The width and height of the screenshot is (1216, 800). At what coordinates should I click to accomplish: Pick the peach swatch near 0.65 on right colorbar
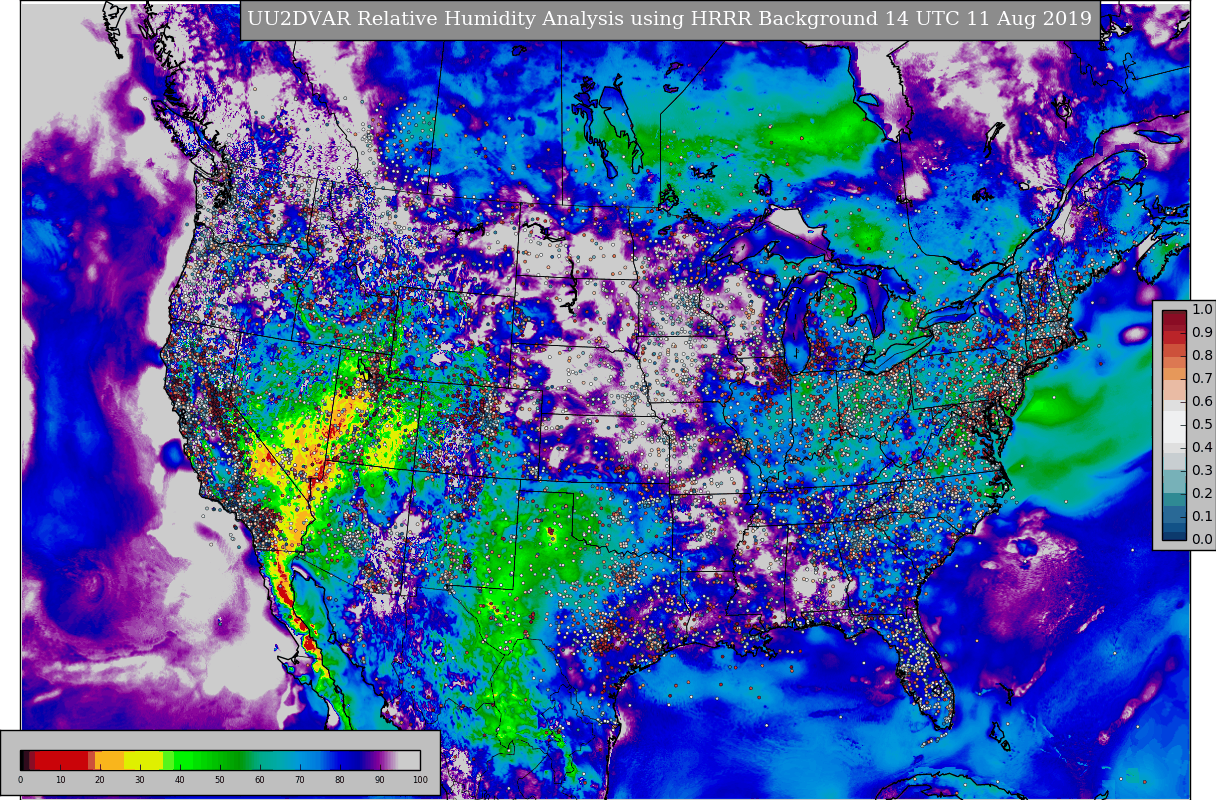tap(1174, 390)
